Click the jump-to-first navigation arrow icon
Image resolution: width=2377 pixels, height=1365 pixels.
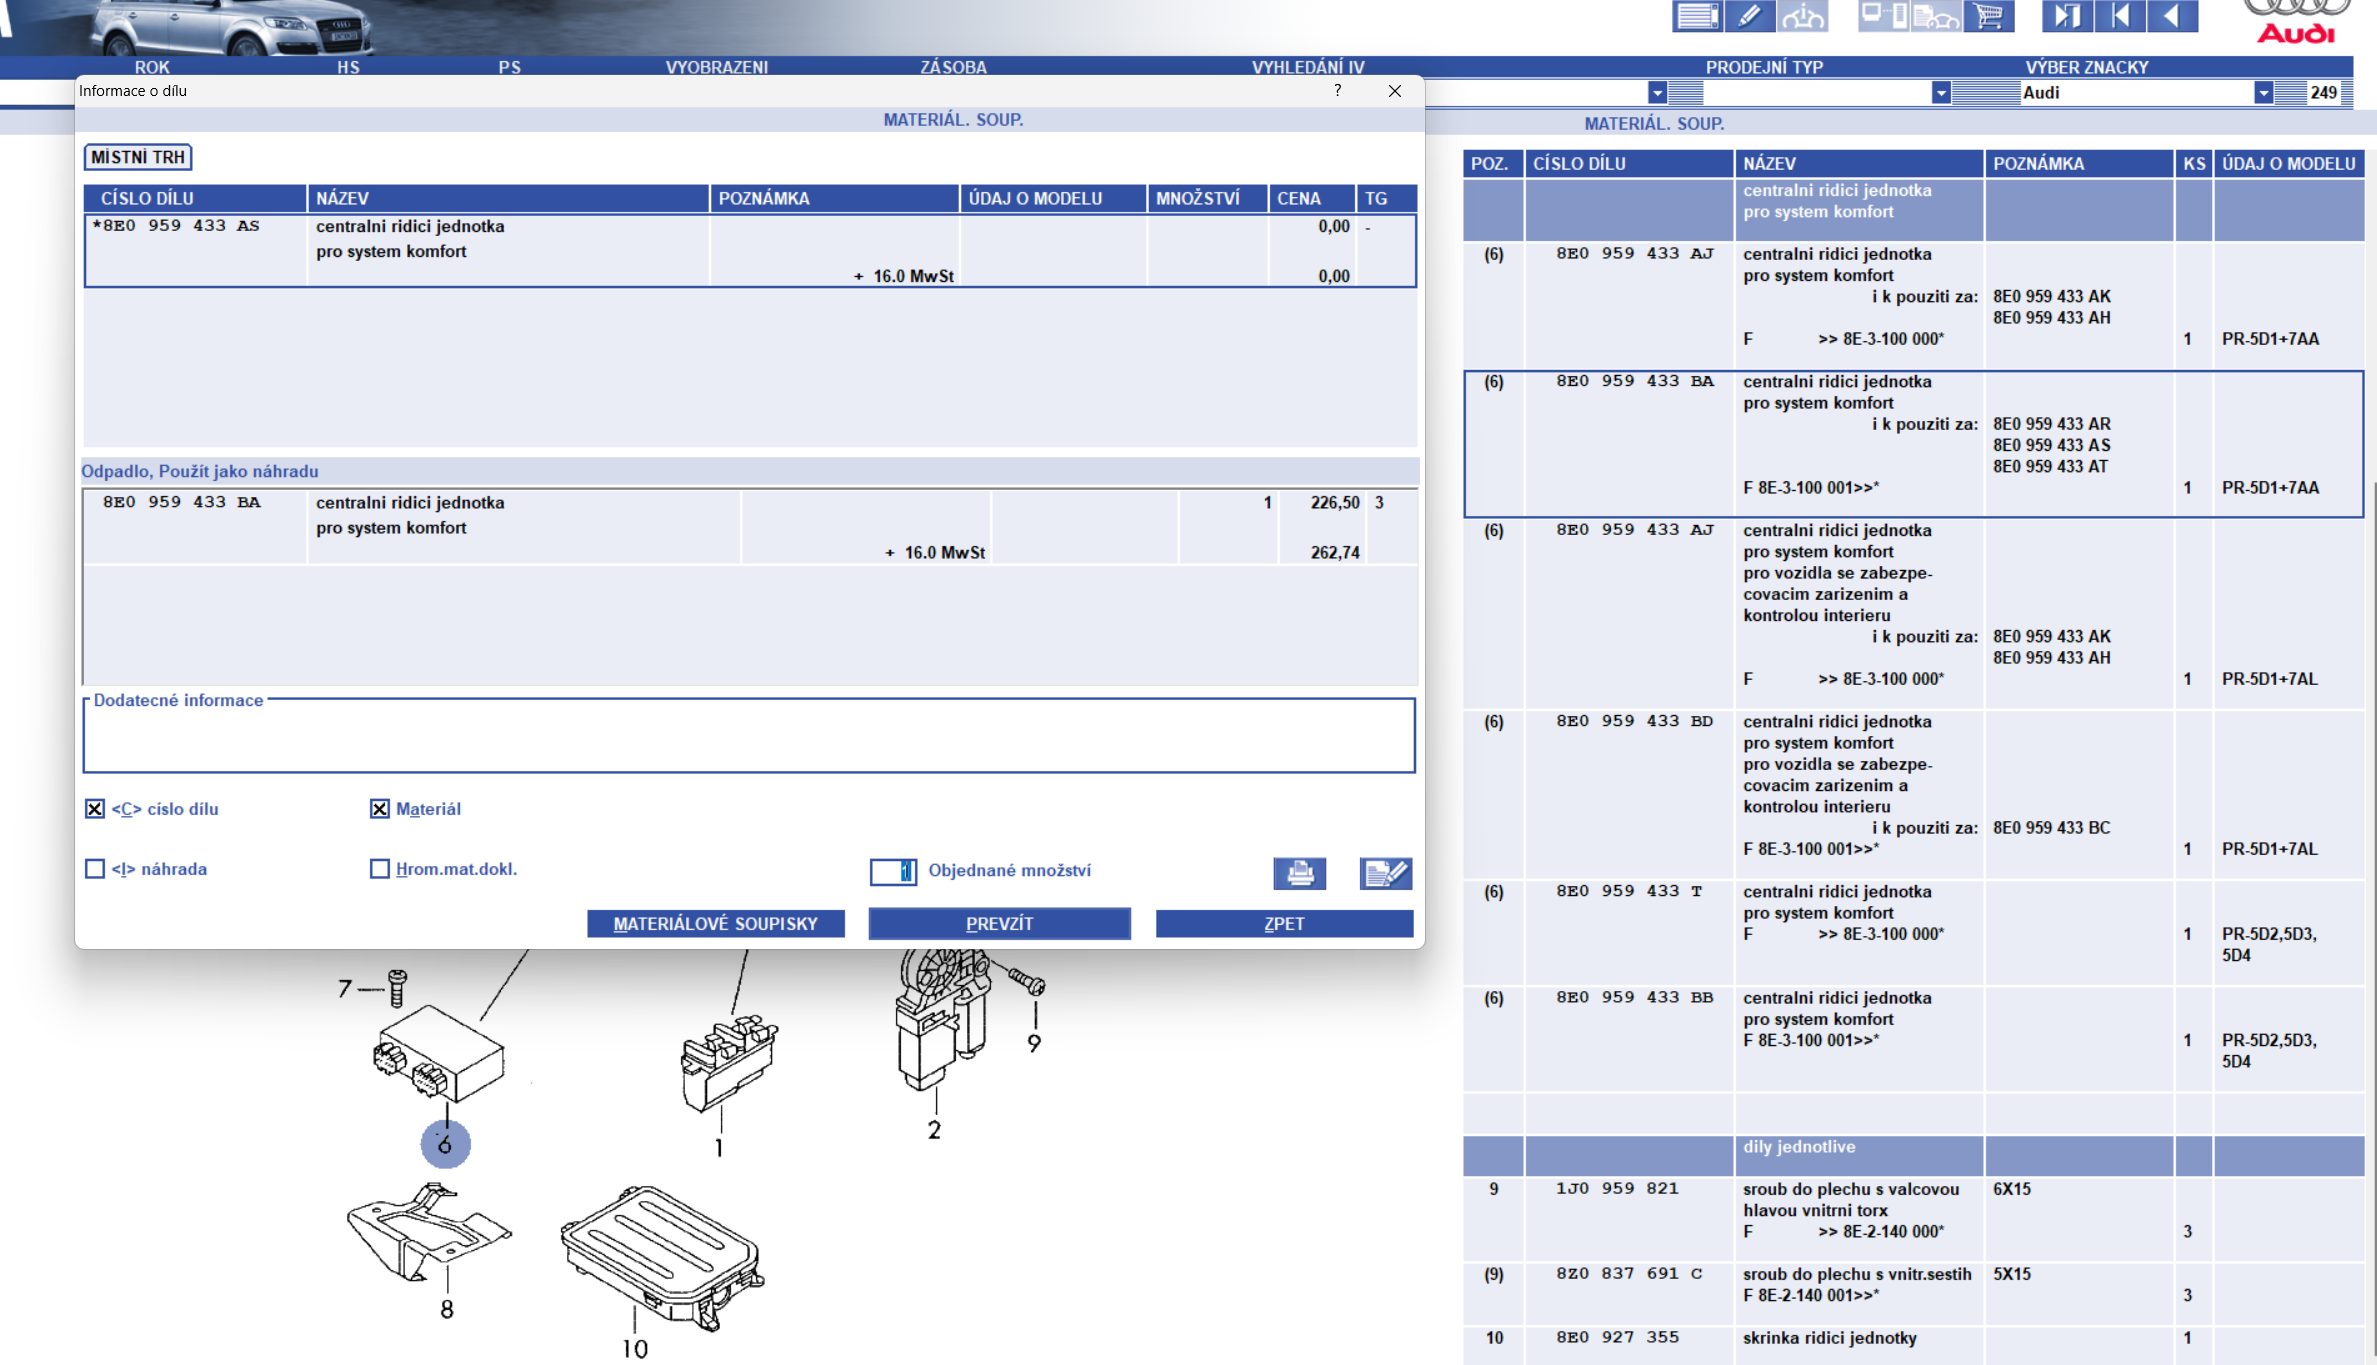click(x=2119, y=16)
